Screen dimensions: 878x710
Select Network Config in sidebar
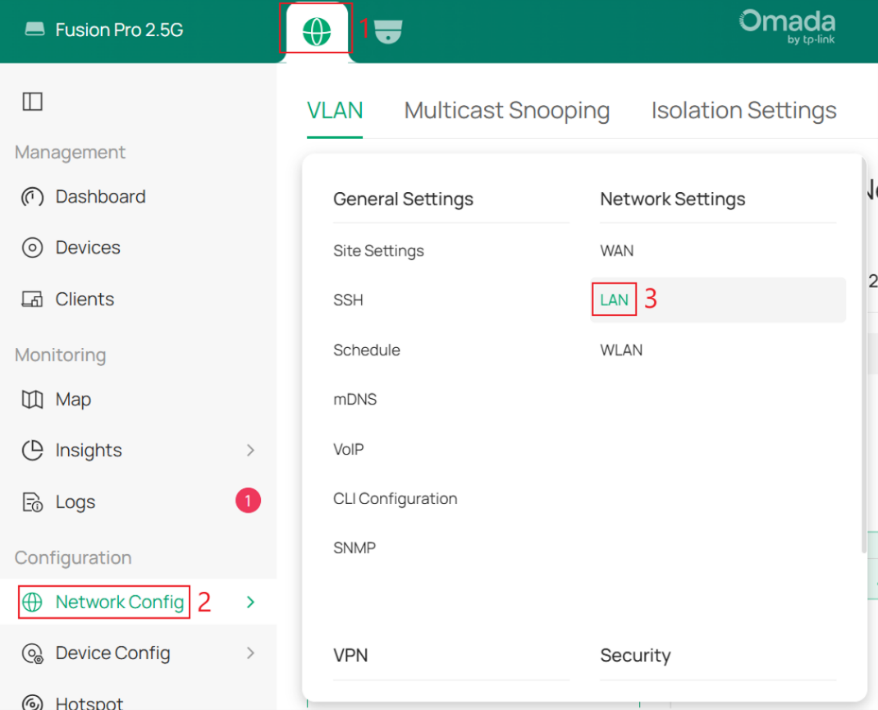tap(120, 602)
